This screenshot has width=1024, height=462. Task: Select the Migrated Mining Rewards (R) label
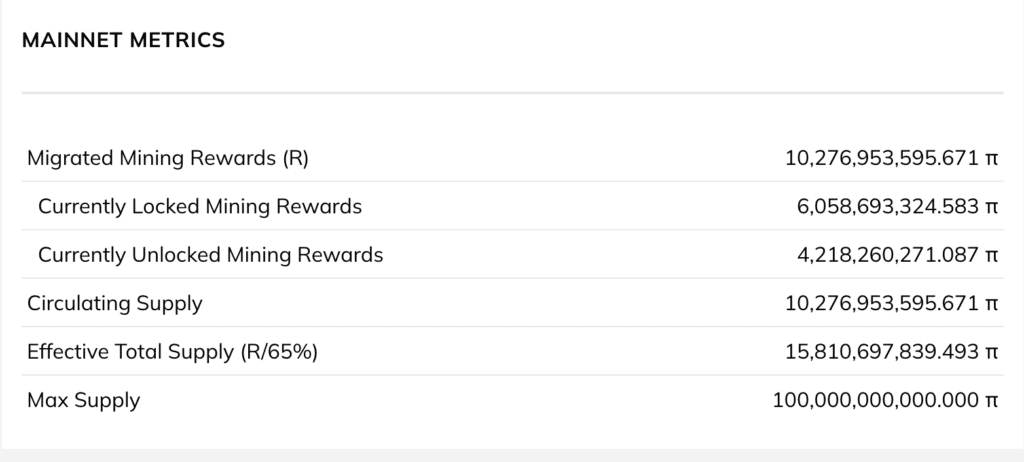pos(175,158)
